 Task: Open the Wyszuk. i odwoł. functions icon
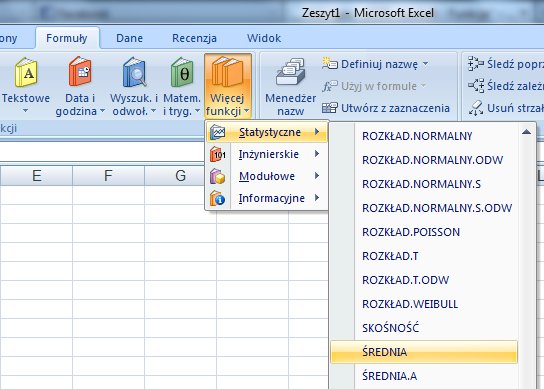pyautogui.click(x=134, y=72)
